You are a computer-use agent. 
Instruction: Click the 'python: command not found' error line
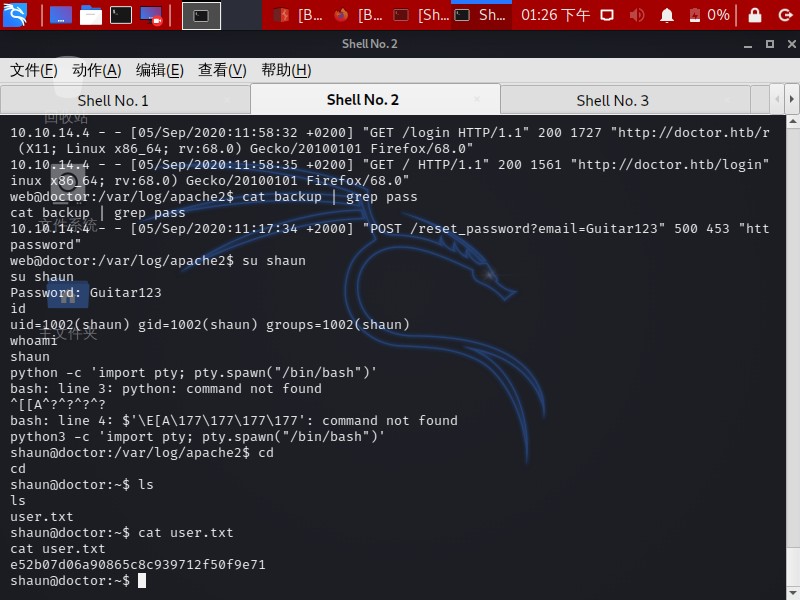click(166, 388)
